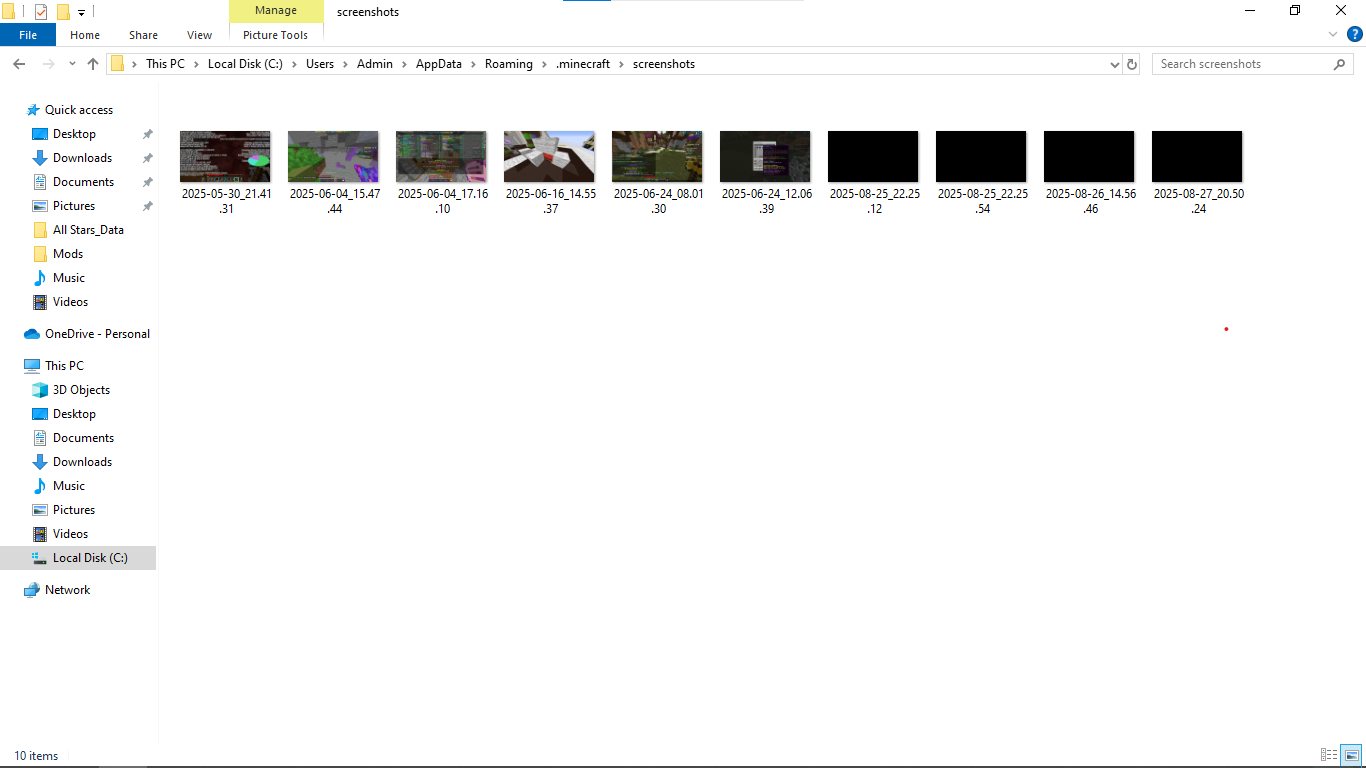
Task: Open the Mods folder in the sidebar
Action: coord(68,254)
